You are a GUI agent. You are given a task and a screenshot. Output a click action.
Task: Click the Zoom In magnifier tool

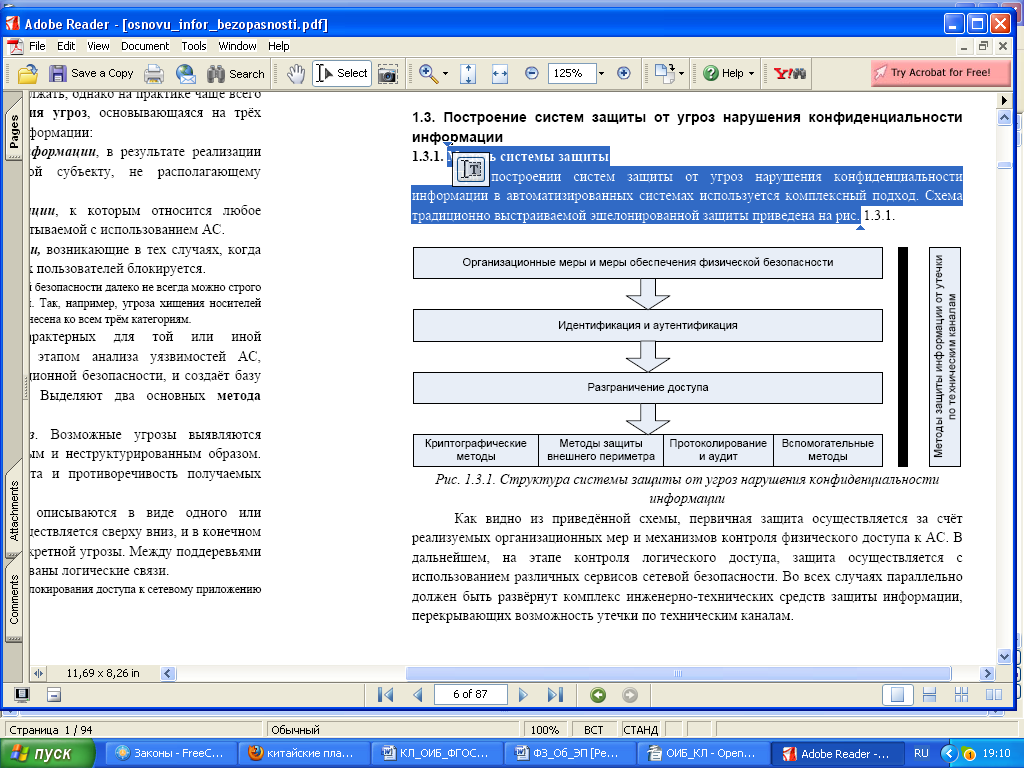pyautogui.click(x=428, y=73)
